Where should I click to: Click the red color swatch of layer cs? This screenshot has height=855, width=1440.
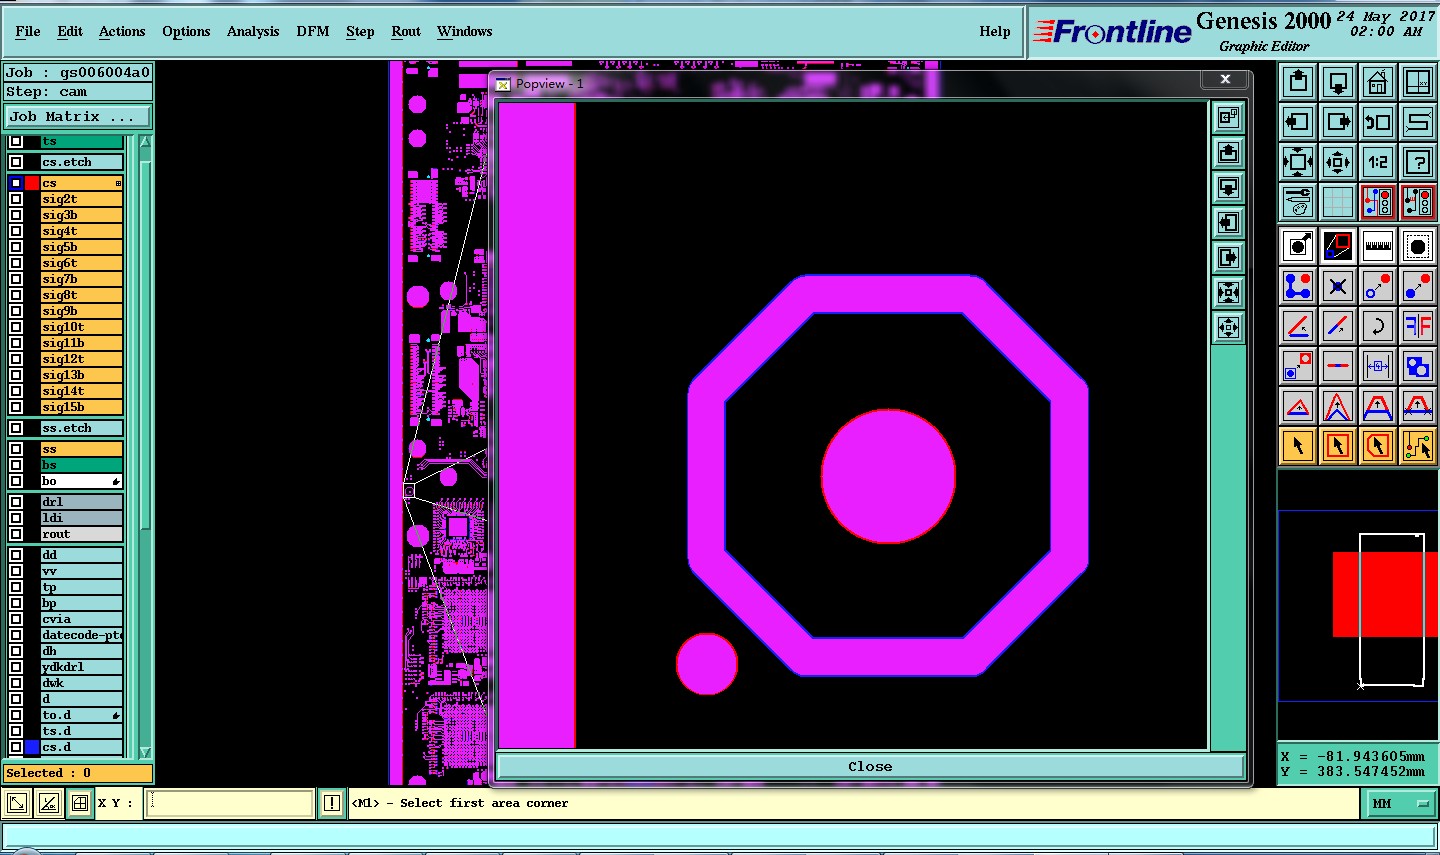tap(32, 183)
